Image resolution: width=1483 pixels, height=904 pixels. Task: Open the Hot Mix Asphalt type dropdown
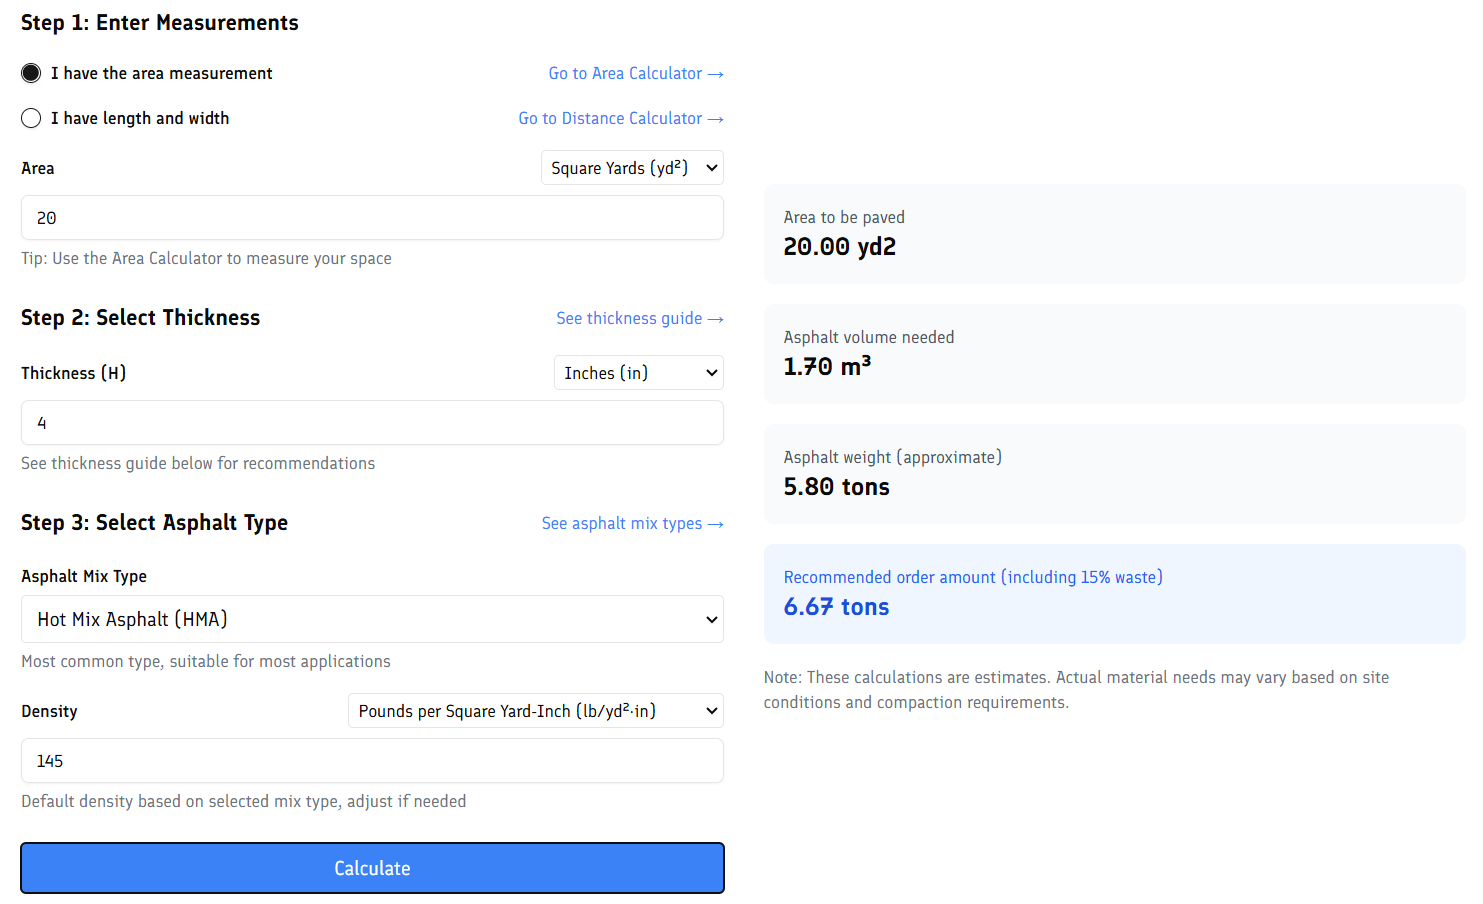click(x=372, y=619)
